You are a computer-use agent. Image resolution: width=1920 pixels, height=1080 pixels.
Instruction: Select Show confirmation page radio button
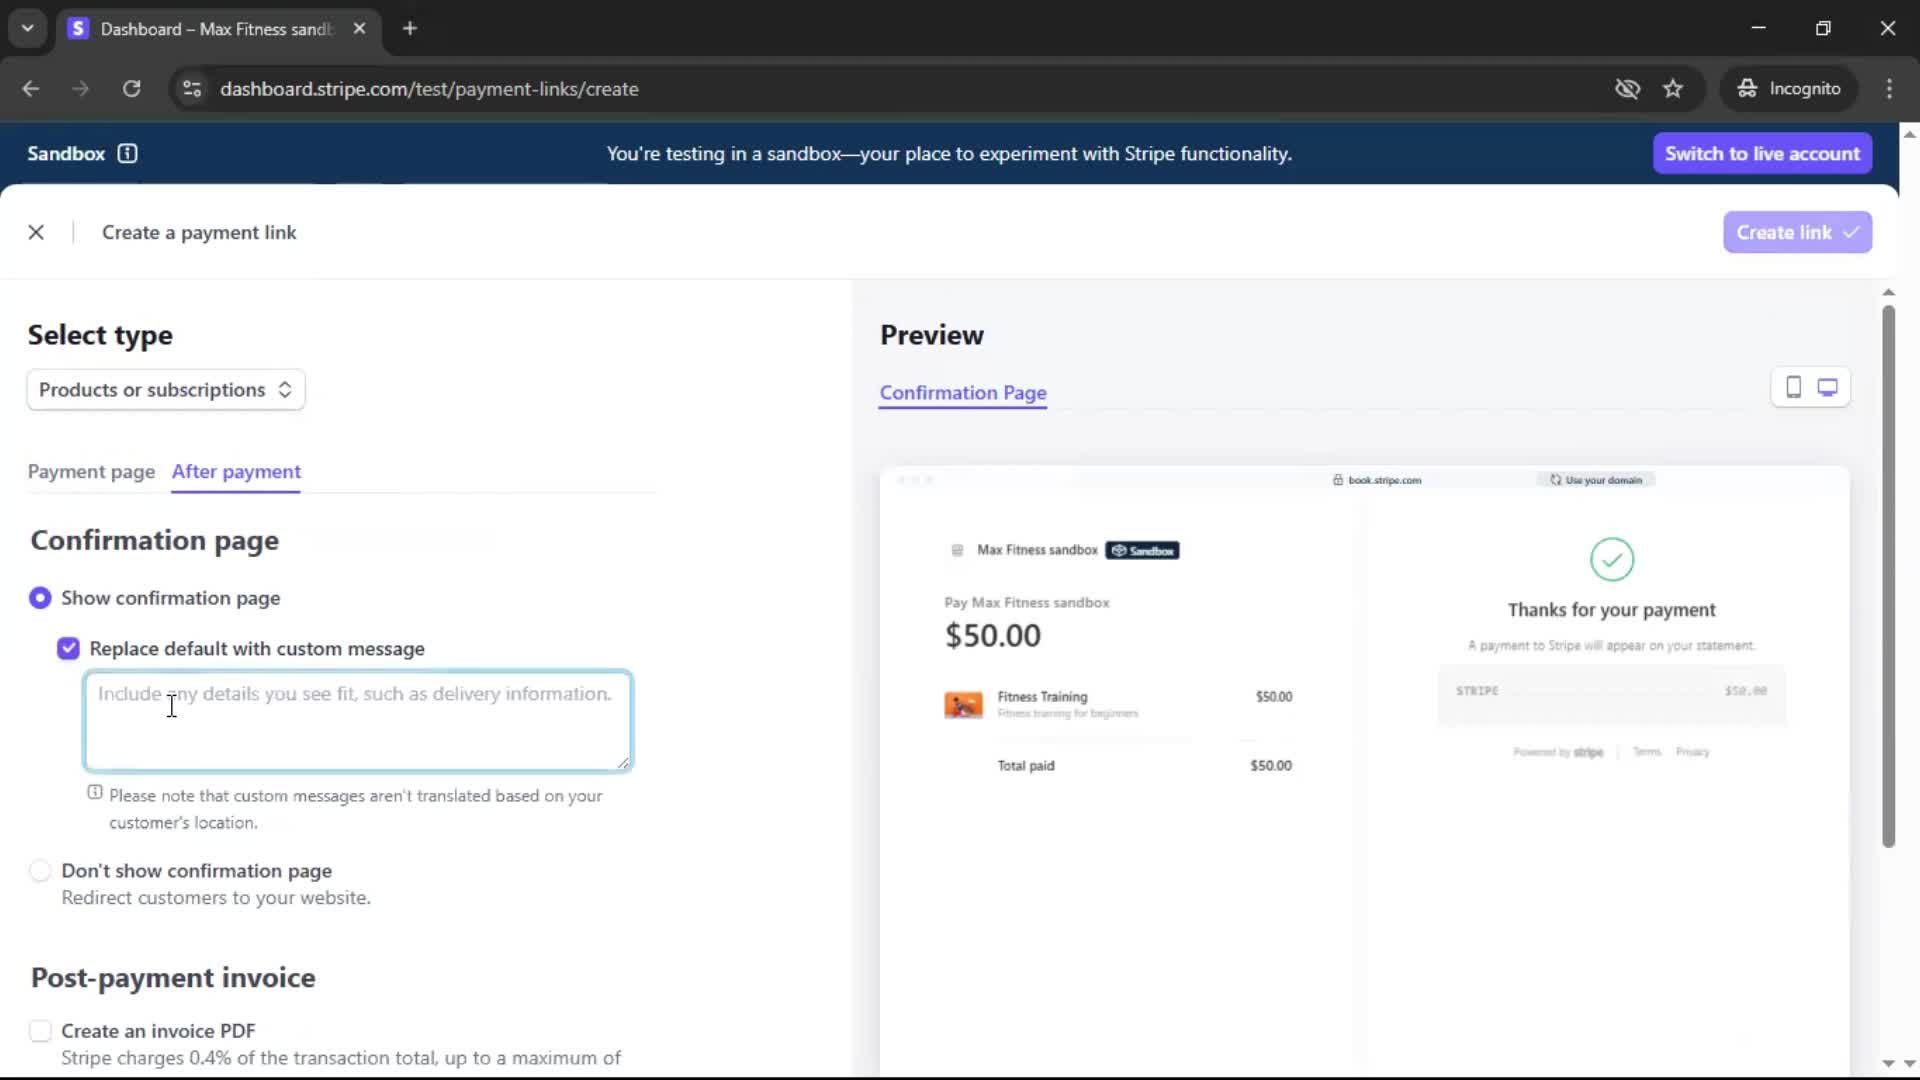pyautogui.click(x=40, y=598)
